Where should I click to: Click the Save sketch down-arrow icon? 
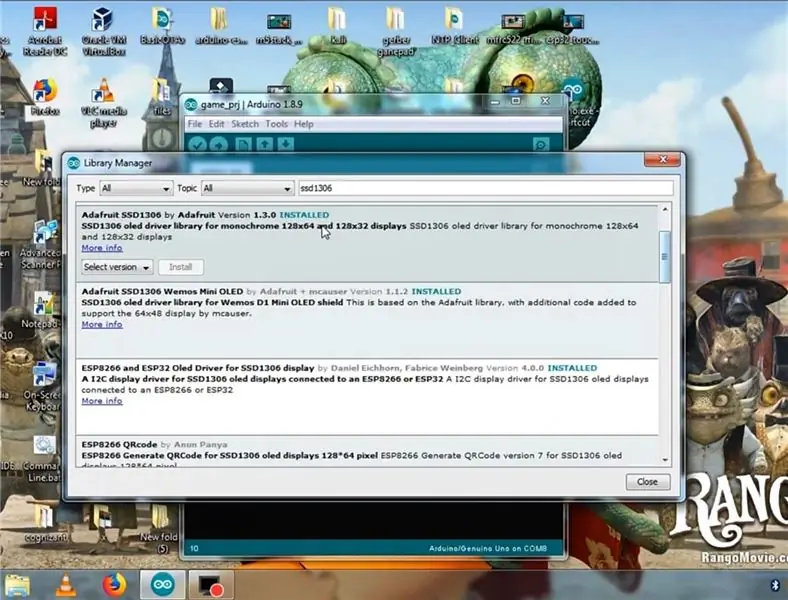[x=285, y=145]
